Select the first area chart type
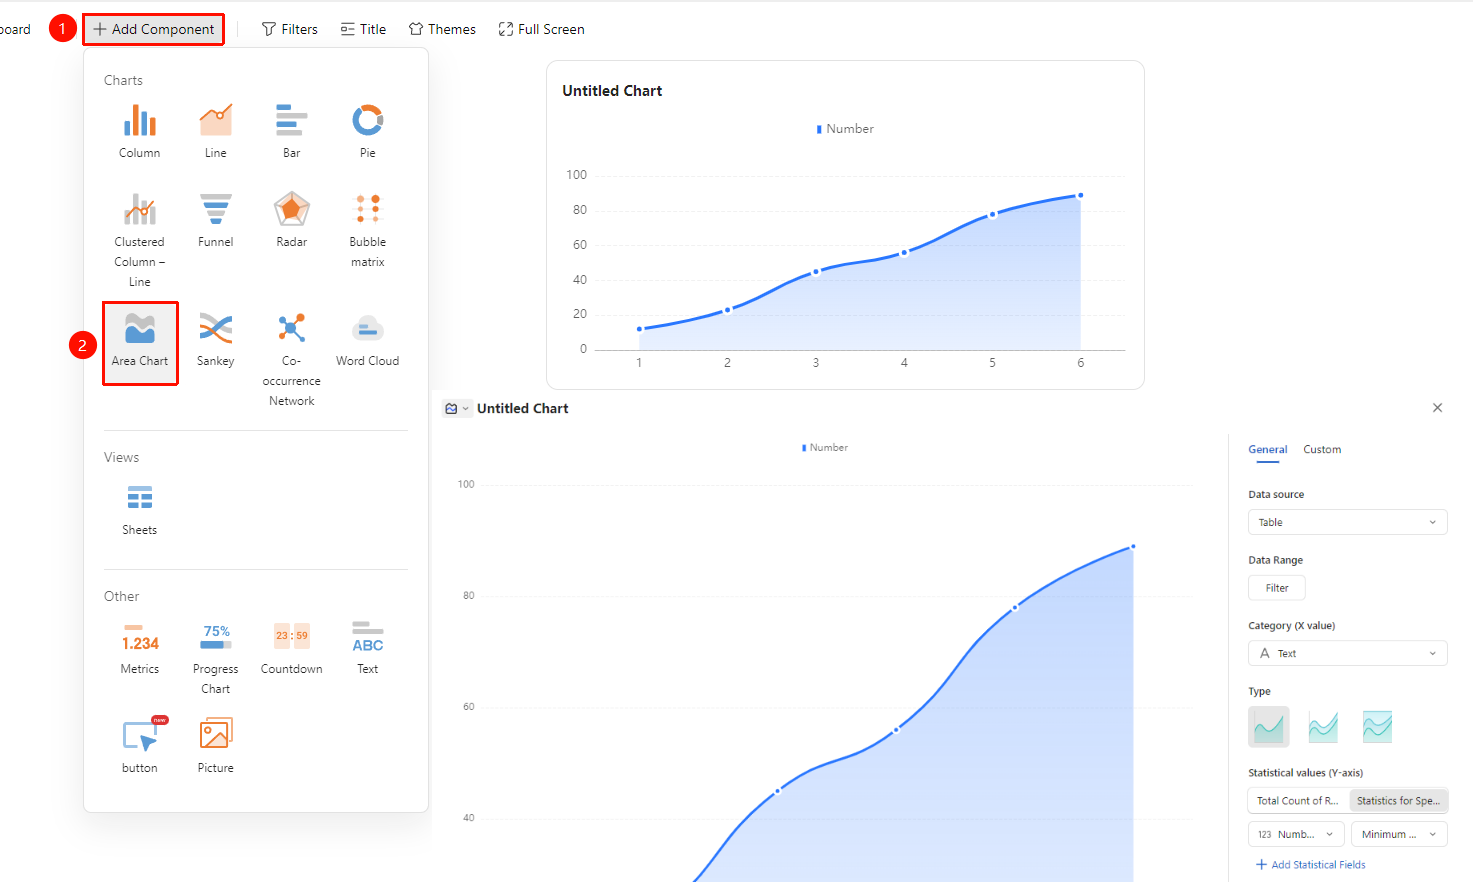Viewport: 1473px width, 882px height. [1269, 727]
